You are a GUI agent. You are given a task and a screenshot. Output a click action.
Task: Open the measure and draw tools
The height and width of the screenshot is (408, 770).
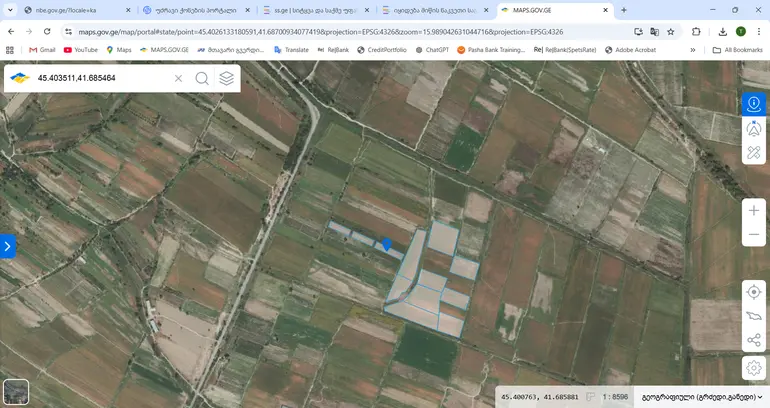click(754, 152)
